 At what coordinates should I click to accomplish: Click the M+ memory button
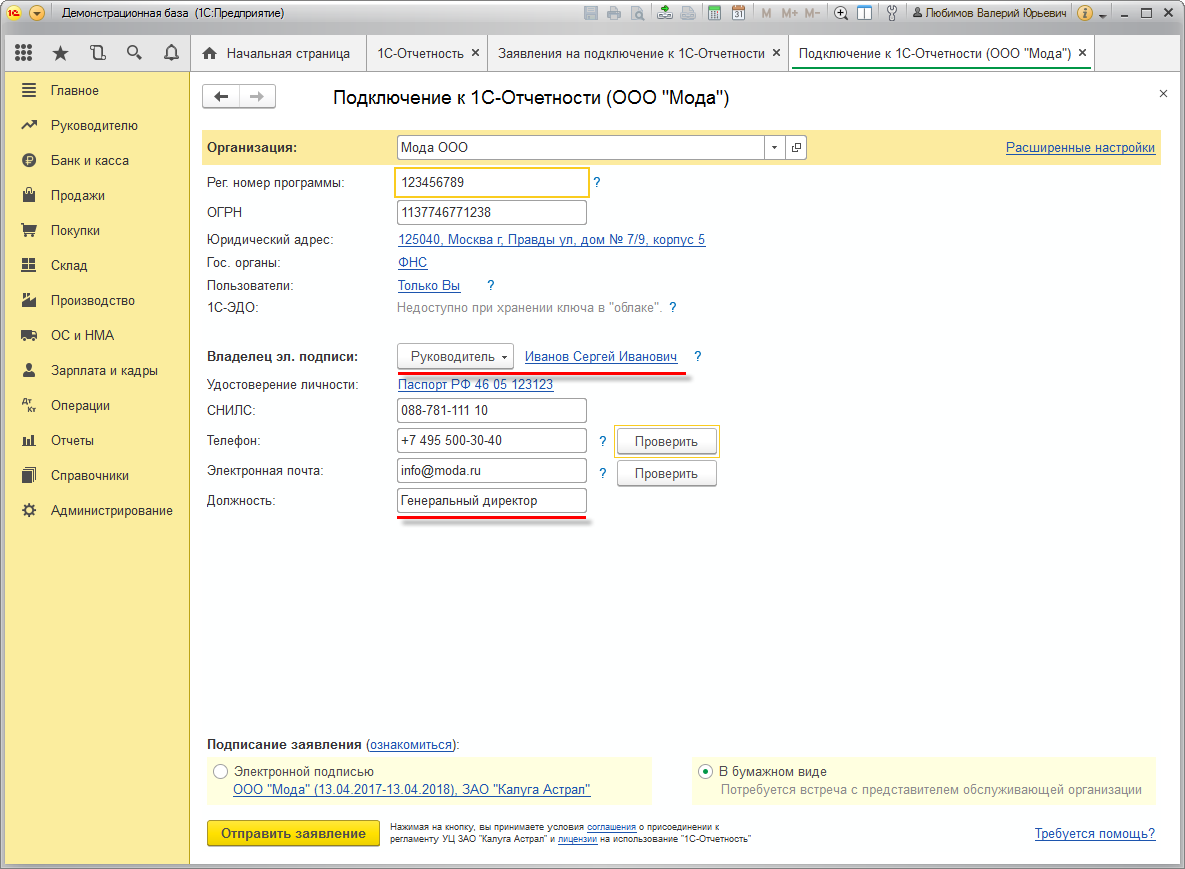coord(789,13)
